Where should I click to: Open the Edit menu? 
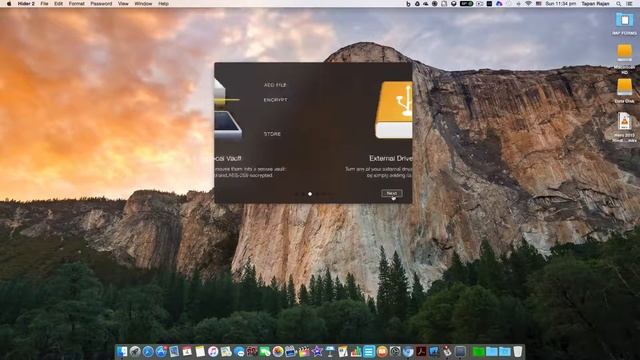click(x=58, y=3)
